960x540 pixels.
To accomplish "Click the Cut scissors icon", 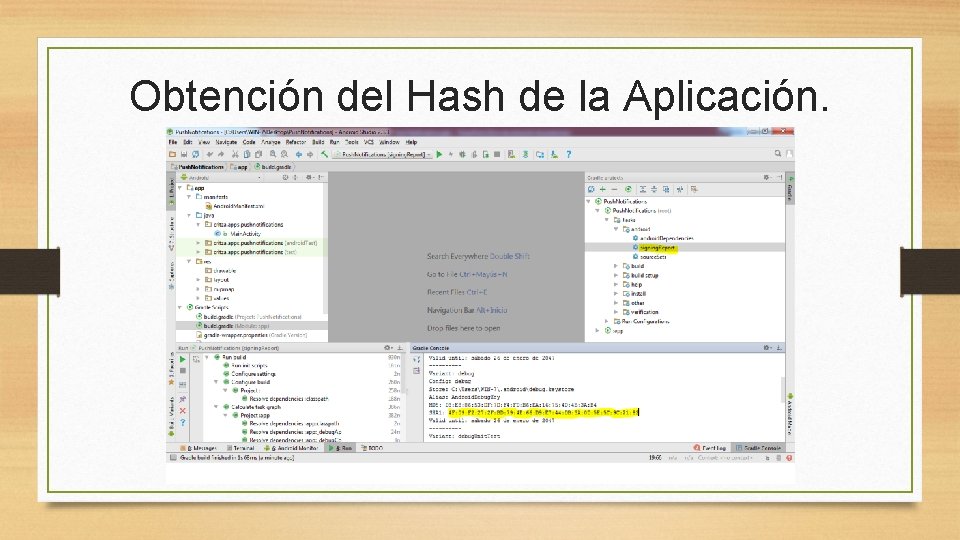I will (235, 154).
